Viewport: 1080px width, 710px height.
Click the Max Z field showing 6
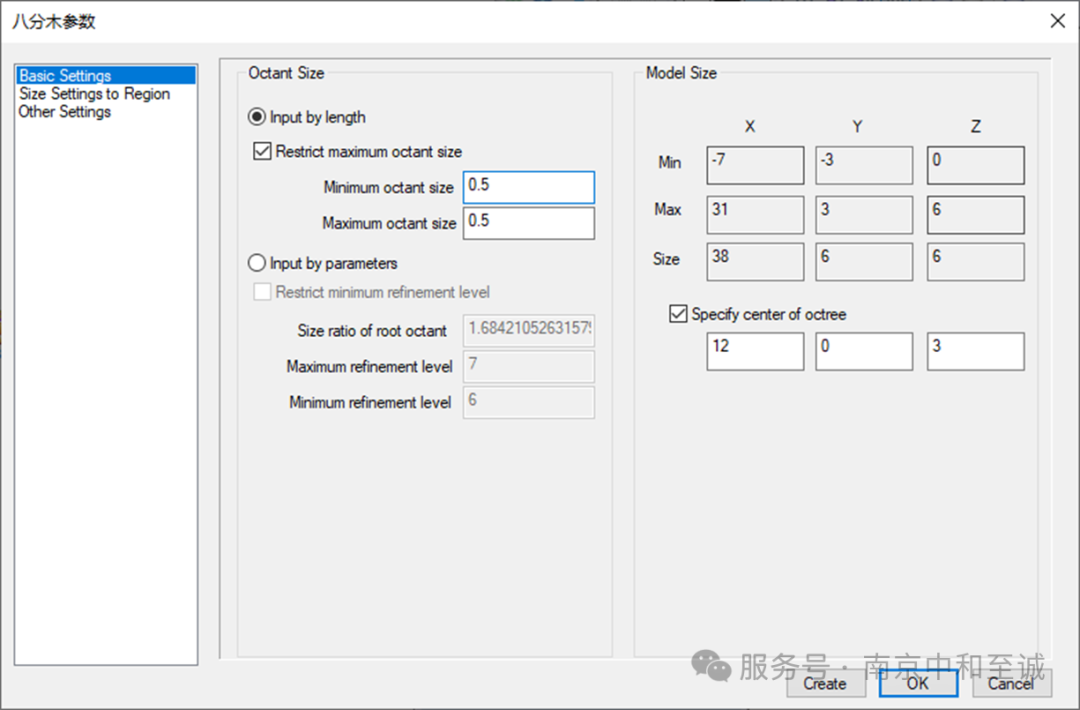[975, 215]
